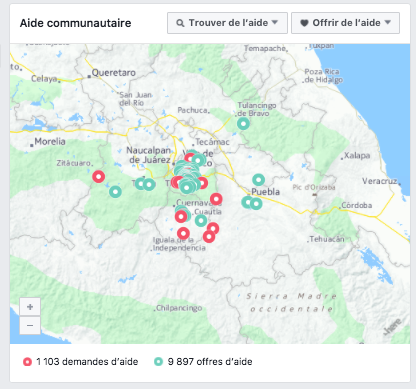Image resolution: width=416 pixels, height=389 pixels.
Task: Select the green marker near Tulancingo de Bravo
Action: click(x=243, y=124)
